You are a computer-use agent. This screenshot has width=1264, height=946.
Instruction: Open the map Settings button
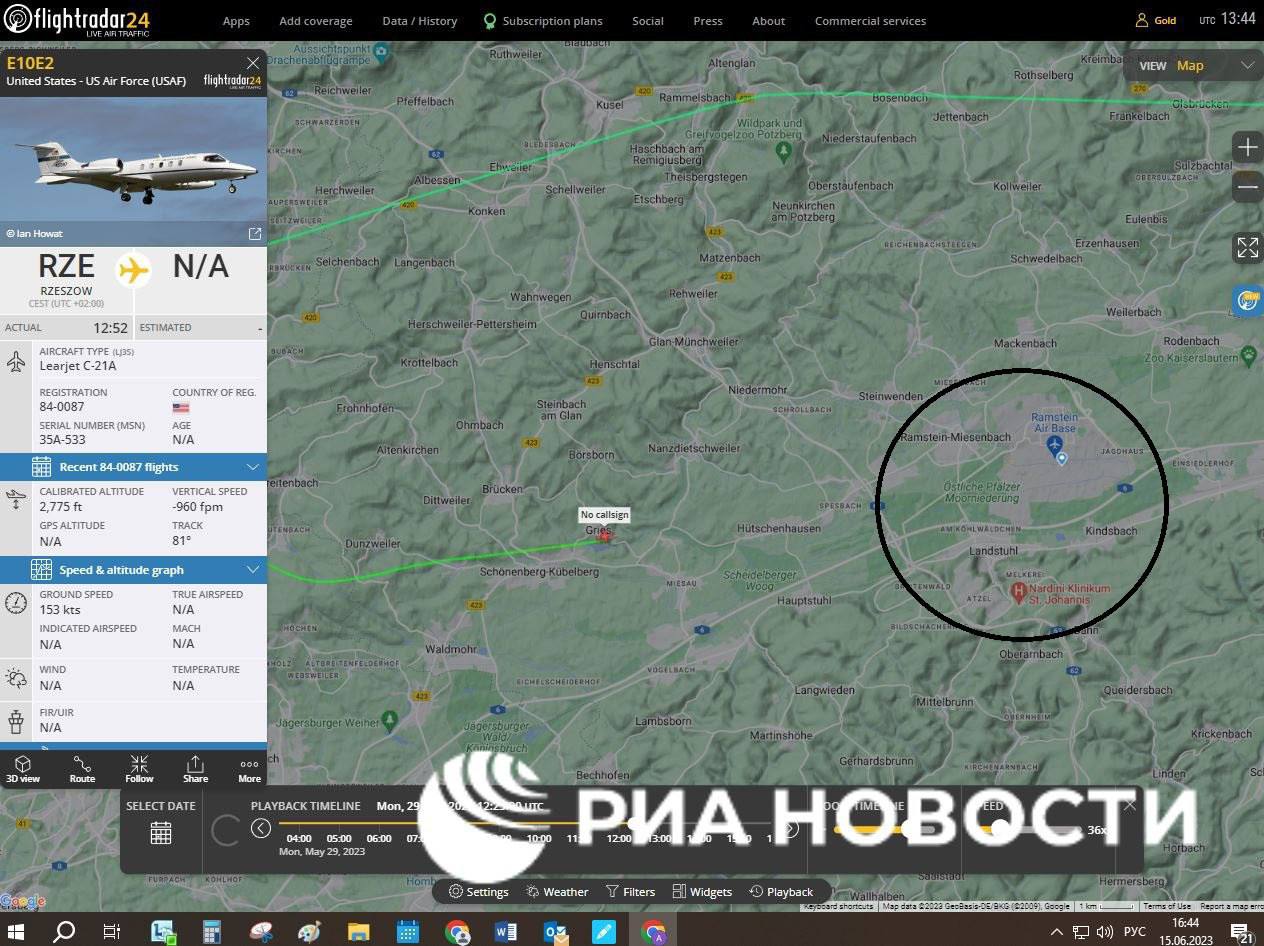point(479,892)
